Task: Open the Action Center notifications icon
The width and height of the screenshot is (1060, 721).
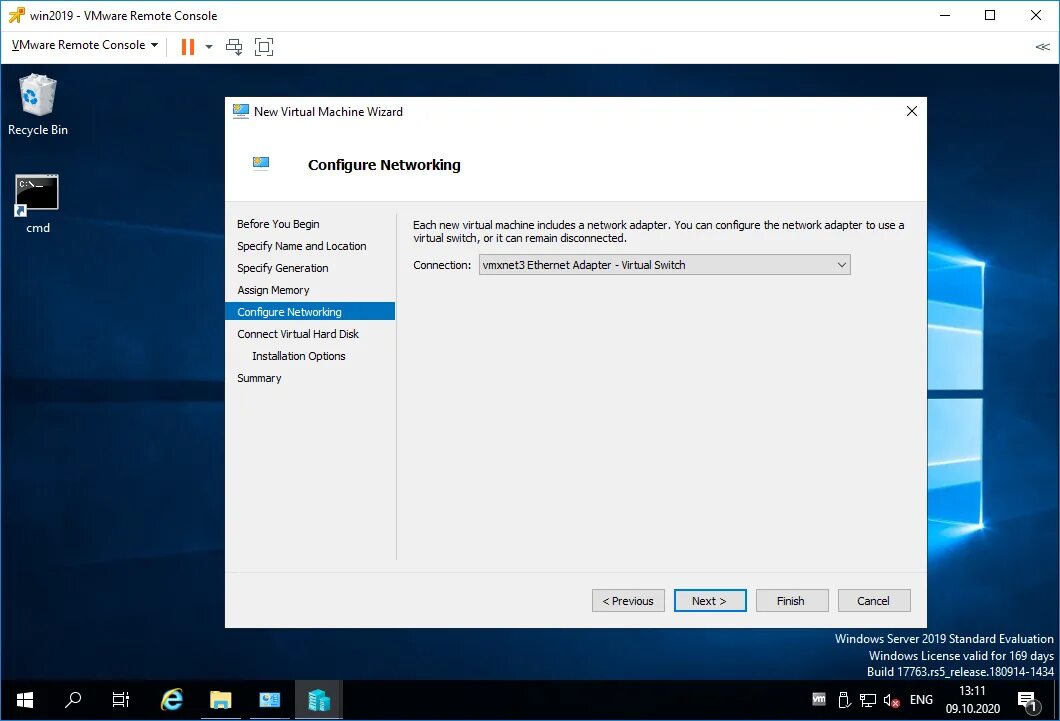Action: [x=1028, y=701]
